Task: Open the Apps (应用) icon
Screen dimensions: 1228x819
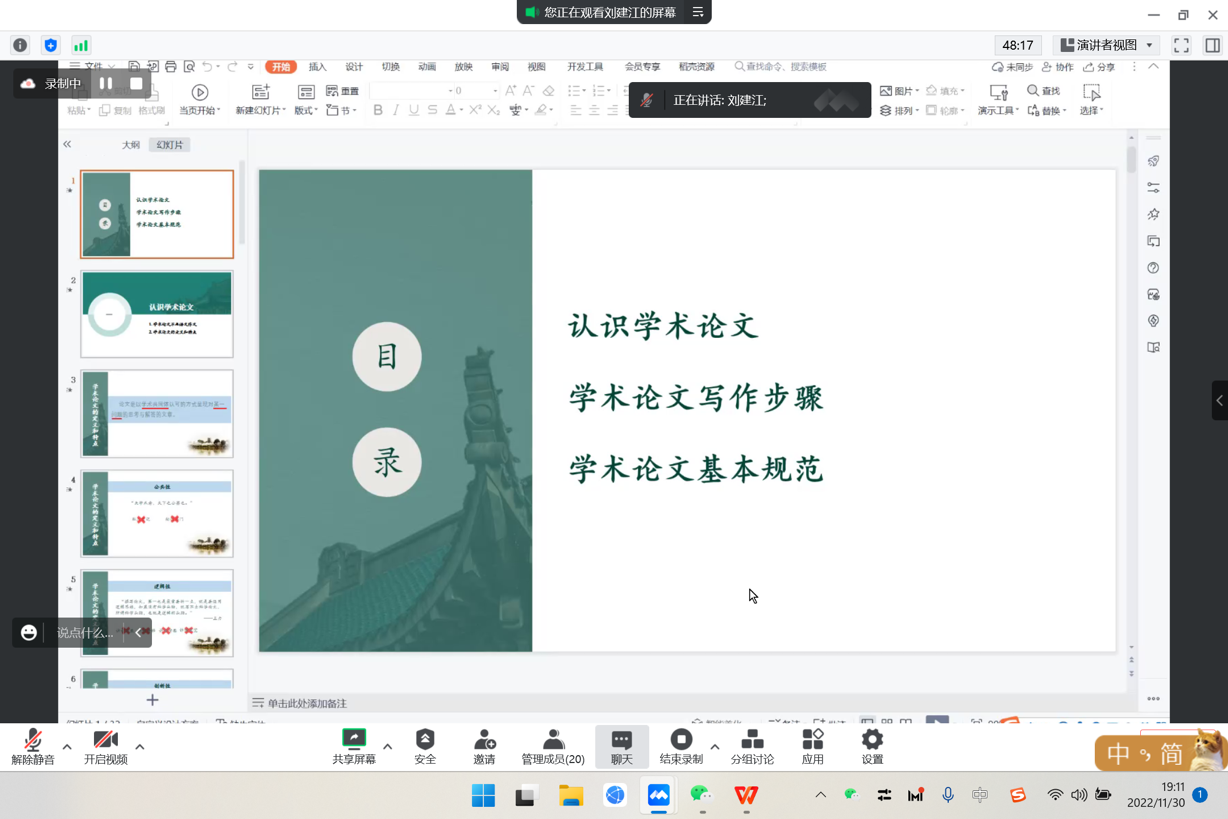Action: pos(812,746)
